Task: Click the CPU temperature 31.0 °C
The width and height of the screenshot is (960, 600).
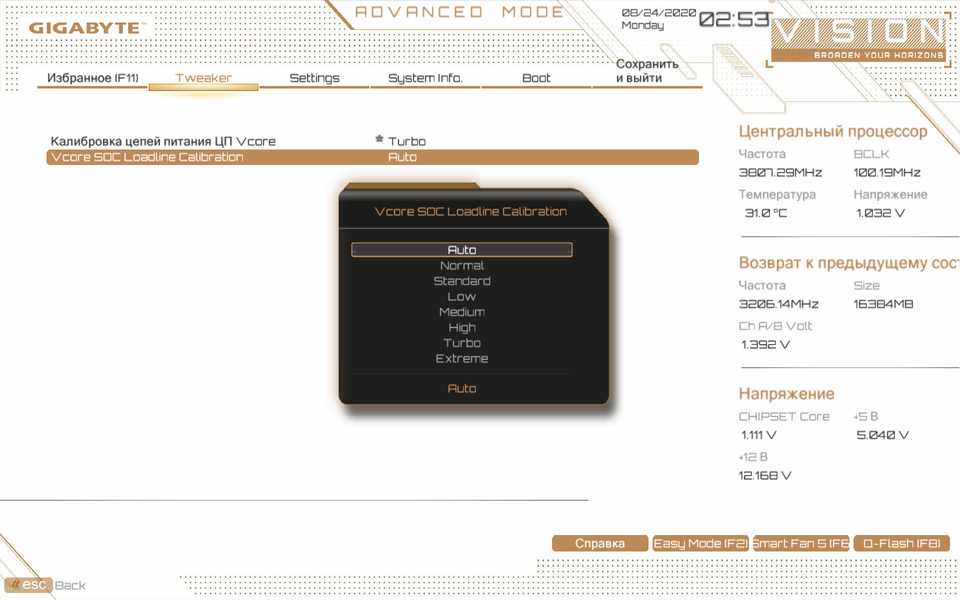Action: click(x=765, y=213)
